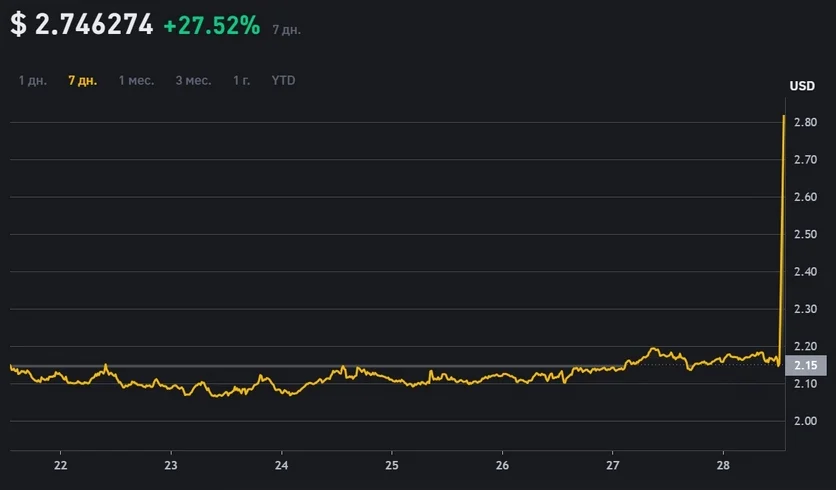Screen dimensions: 836x490
Task: Click the 2.15 price tag on axis
Action: (x=806, y=365)
